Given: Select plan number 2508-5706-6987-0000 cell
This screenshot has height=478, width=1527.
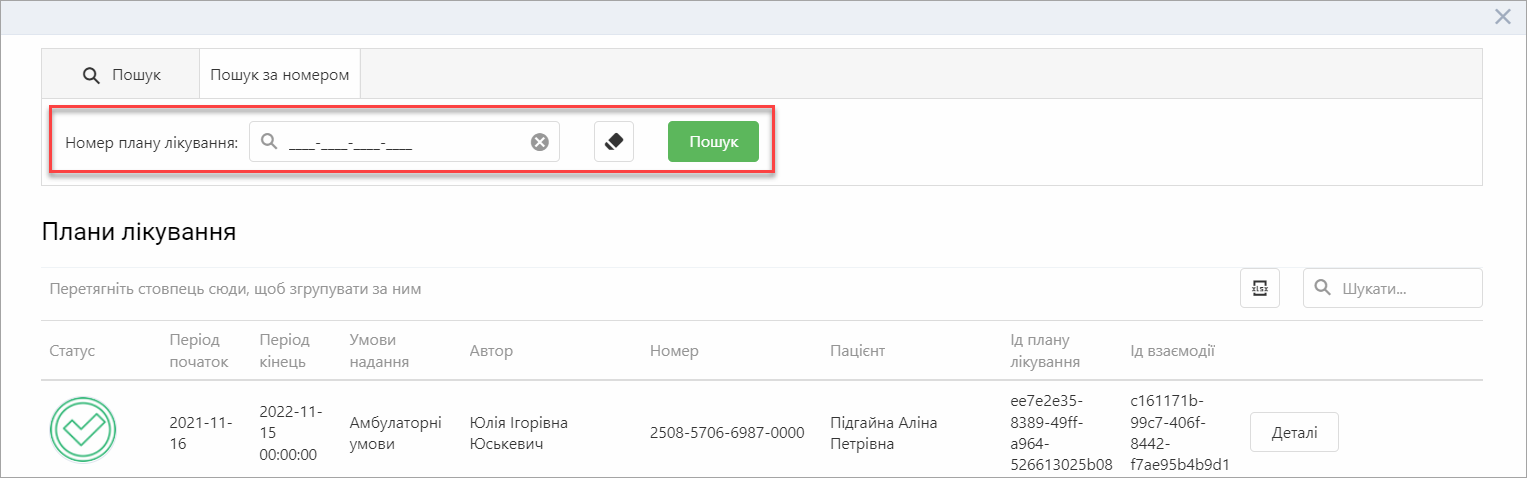Looking at the screenshot, I should tap(727, 433).
